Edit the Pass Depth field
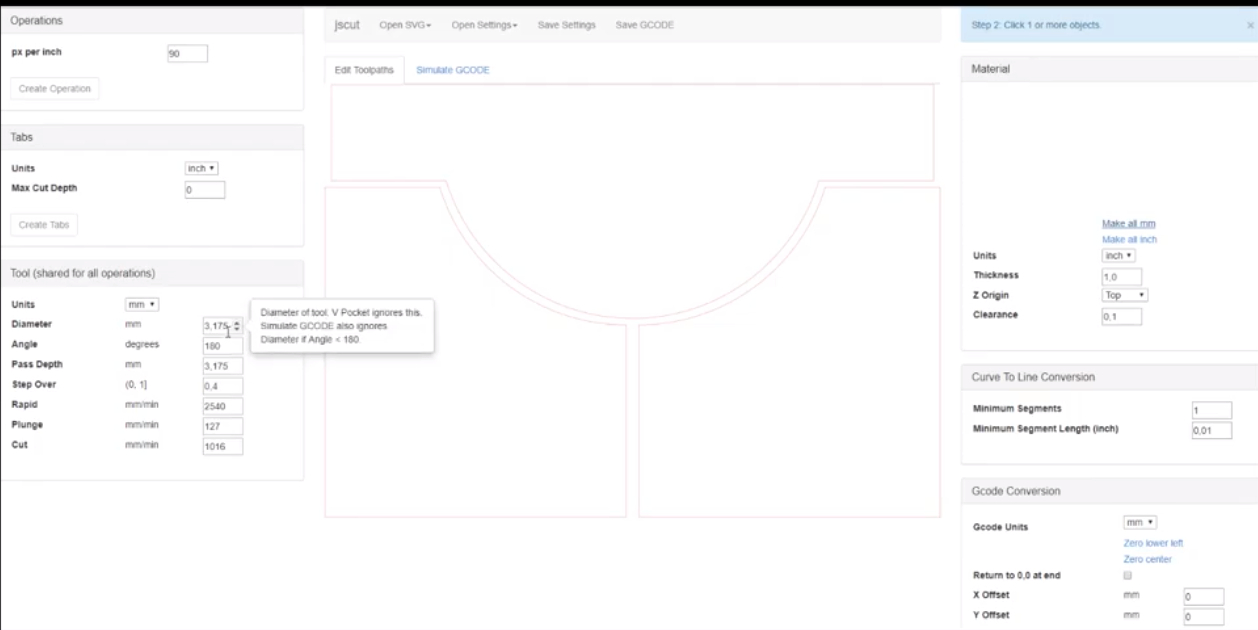Viewport: 1258px width, 630px height. (222, 366)
